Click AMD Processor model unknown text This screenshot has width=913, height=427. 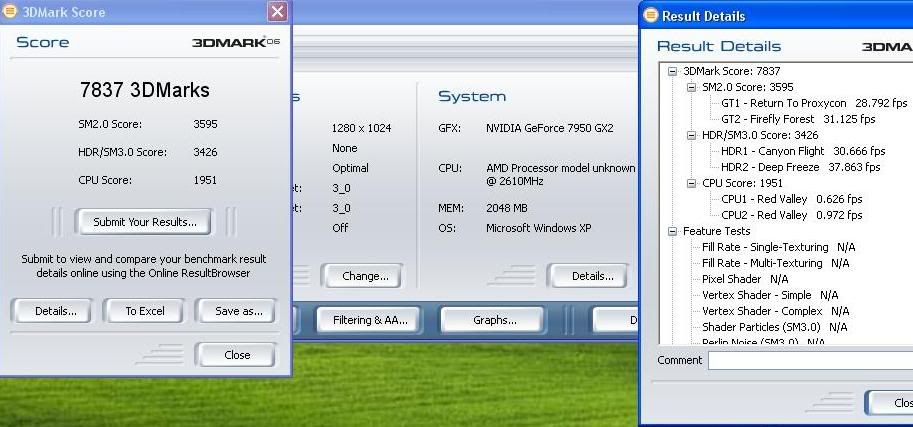point(560,168)
